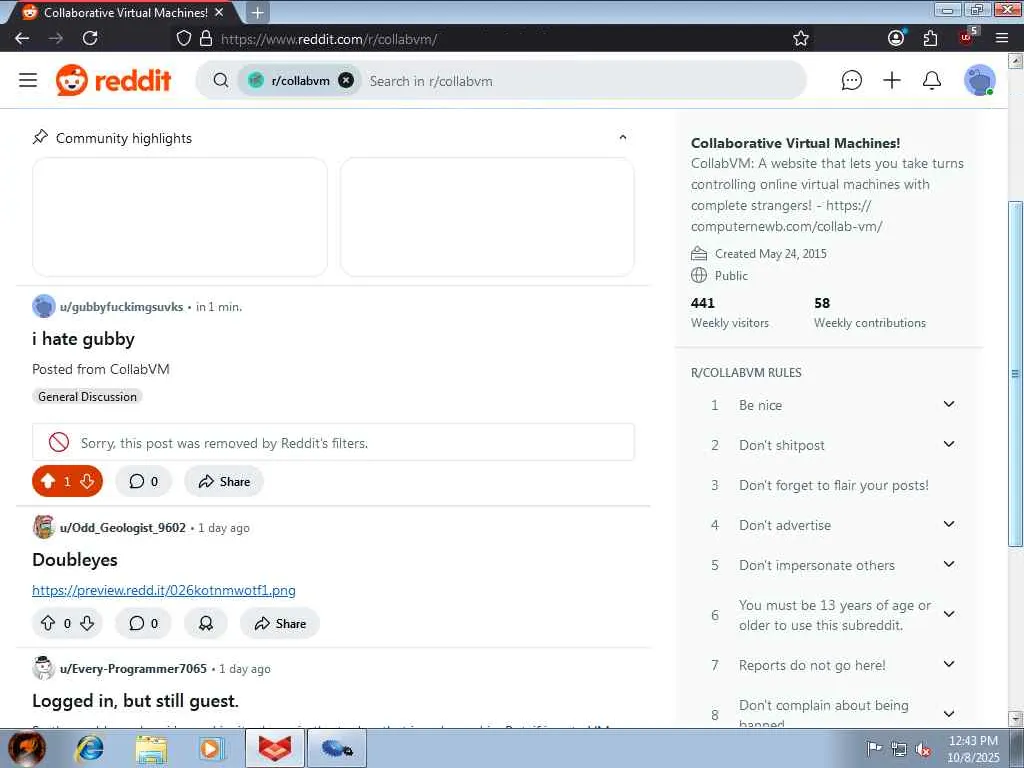
Task: Give award to the Doubleyes post
Action: point(206,623)
